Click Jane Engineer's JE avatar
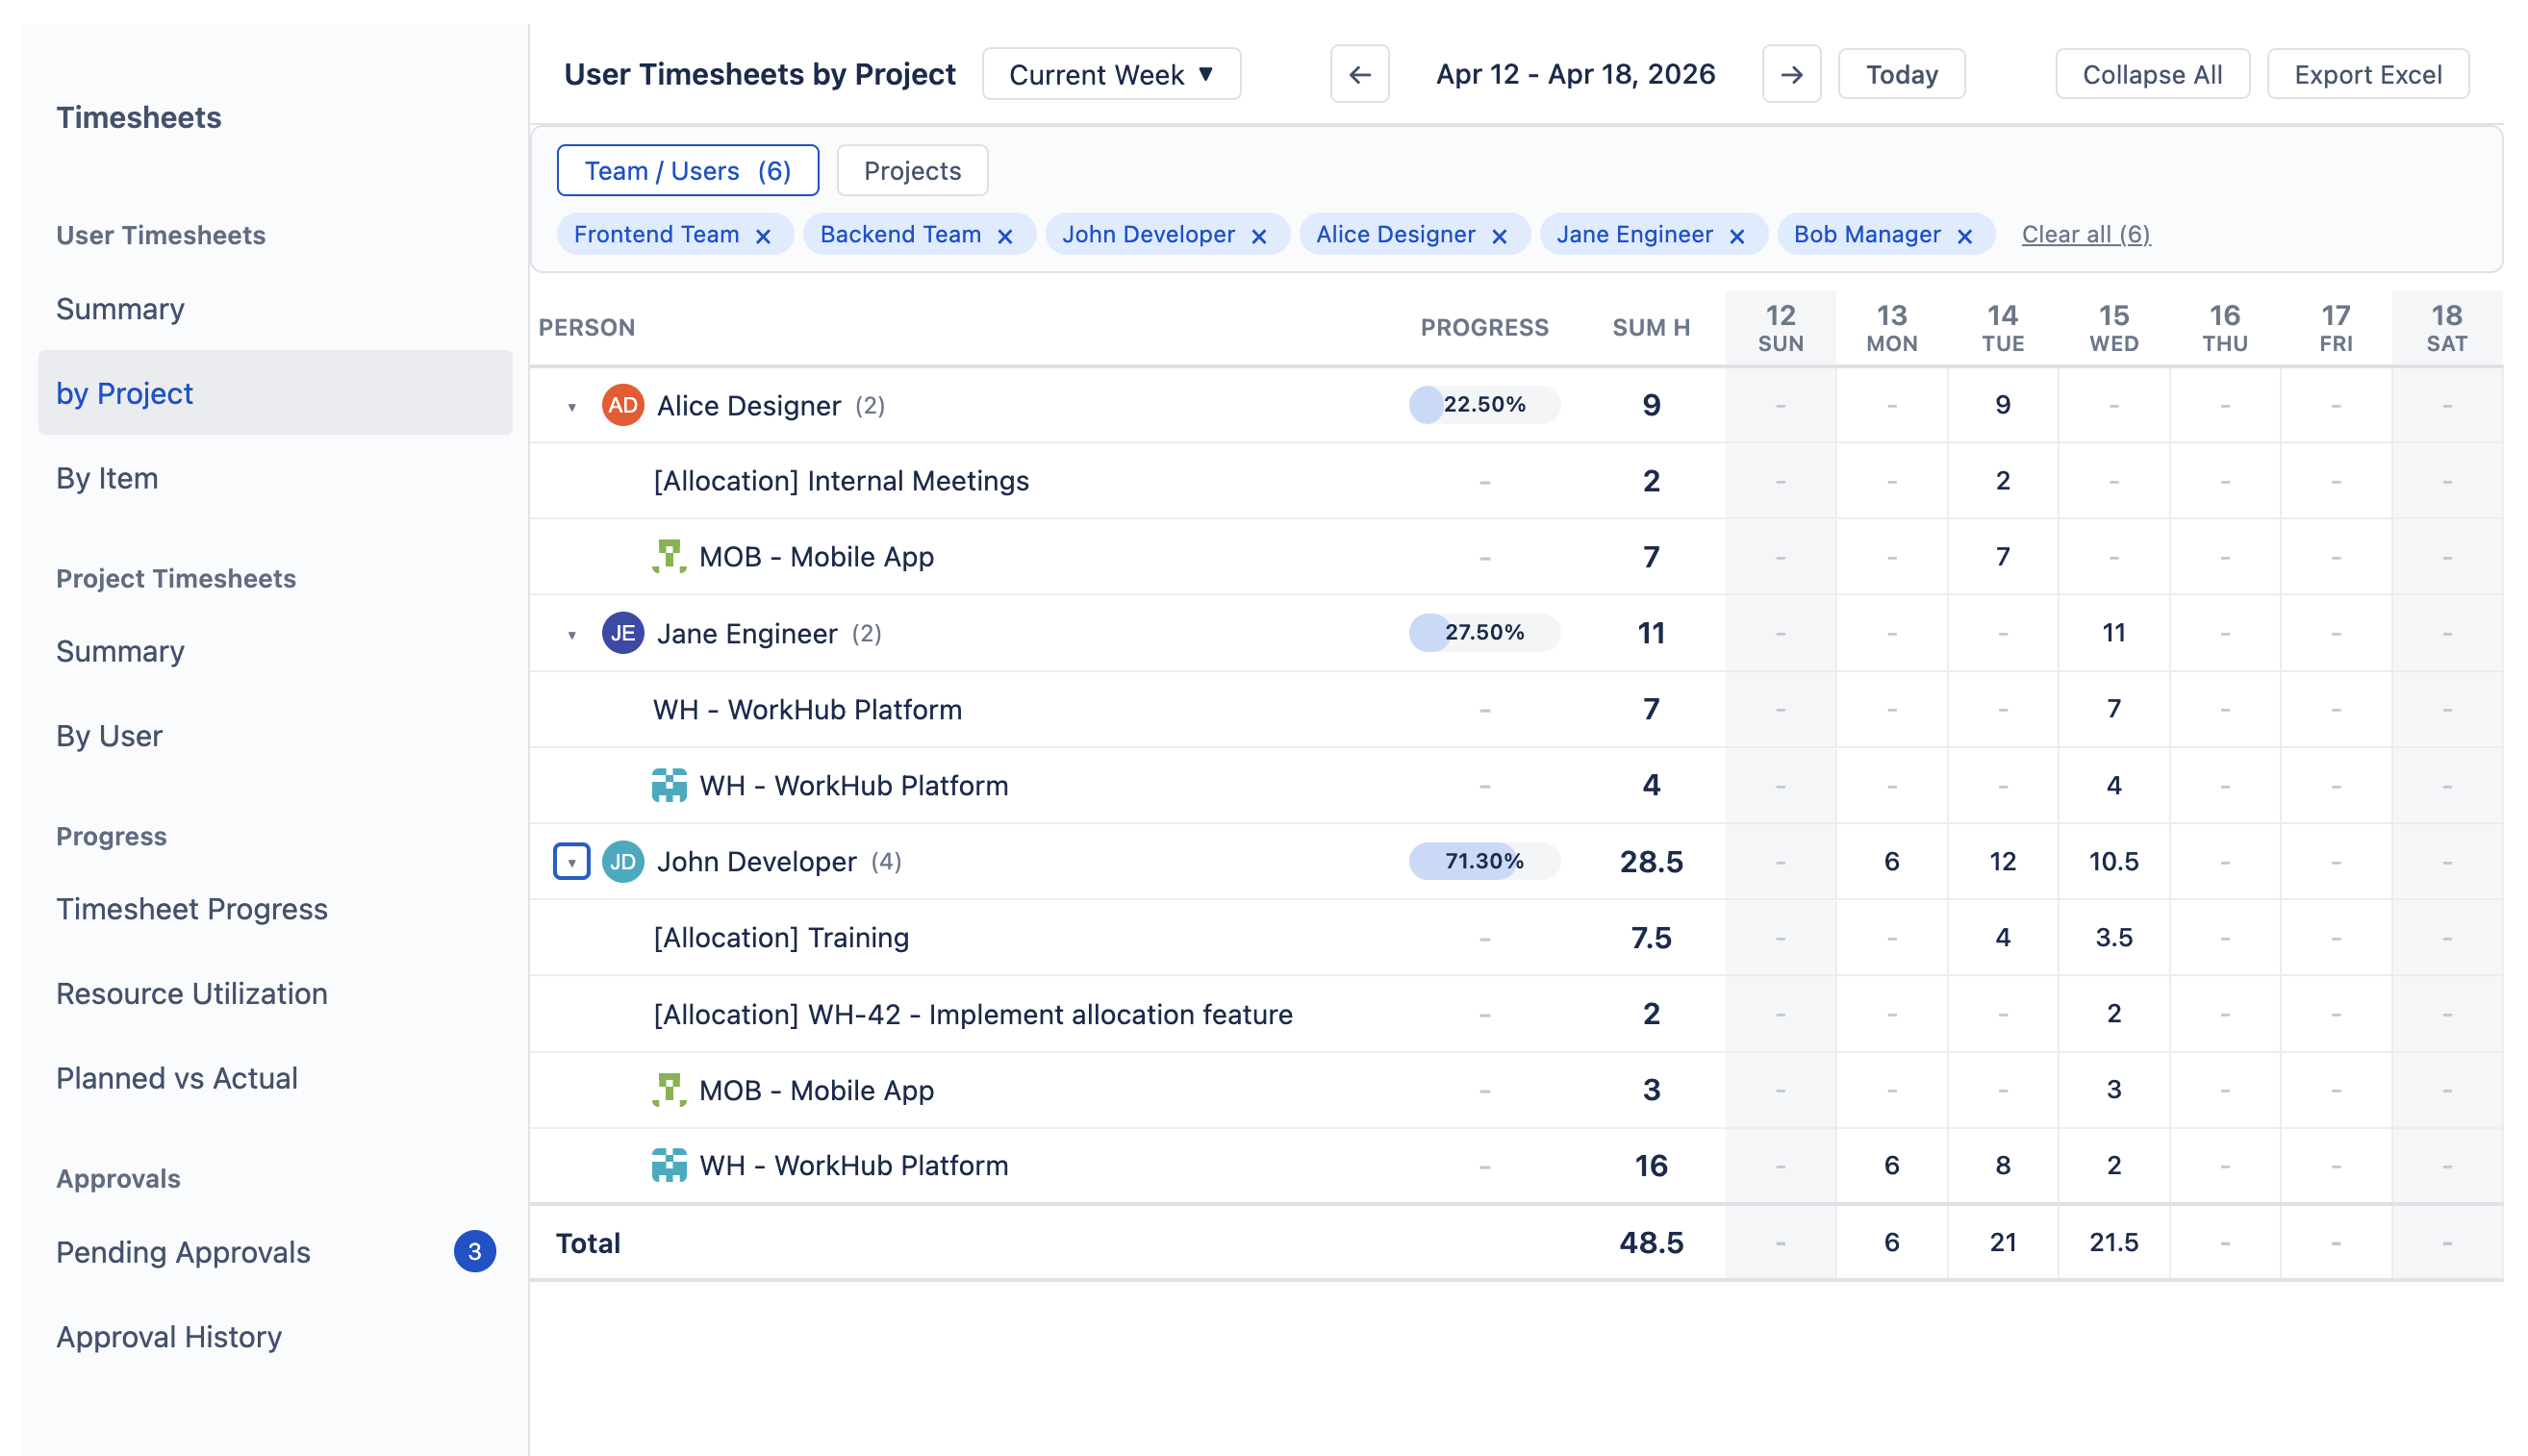Image resolution: width=2528 pixels, height=1456 pixels. click(622, 632)
